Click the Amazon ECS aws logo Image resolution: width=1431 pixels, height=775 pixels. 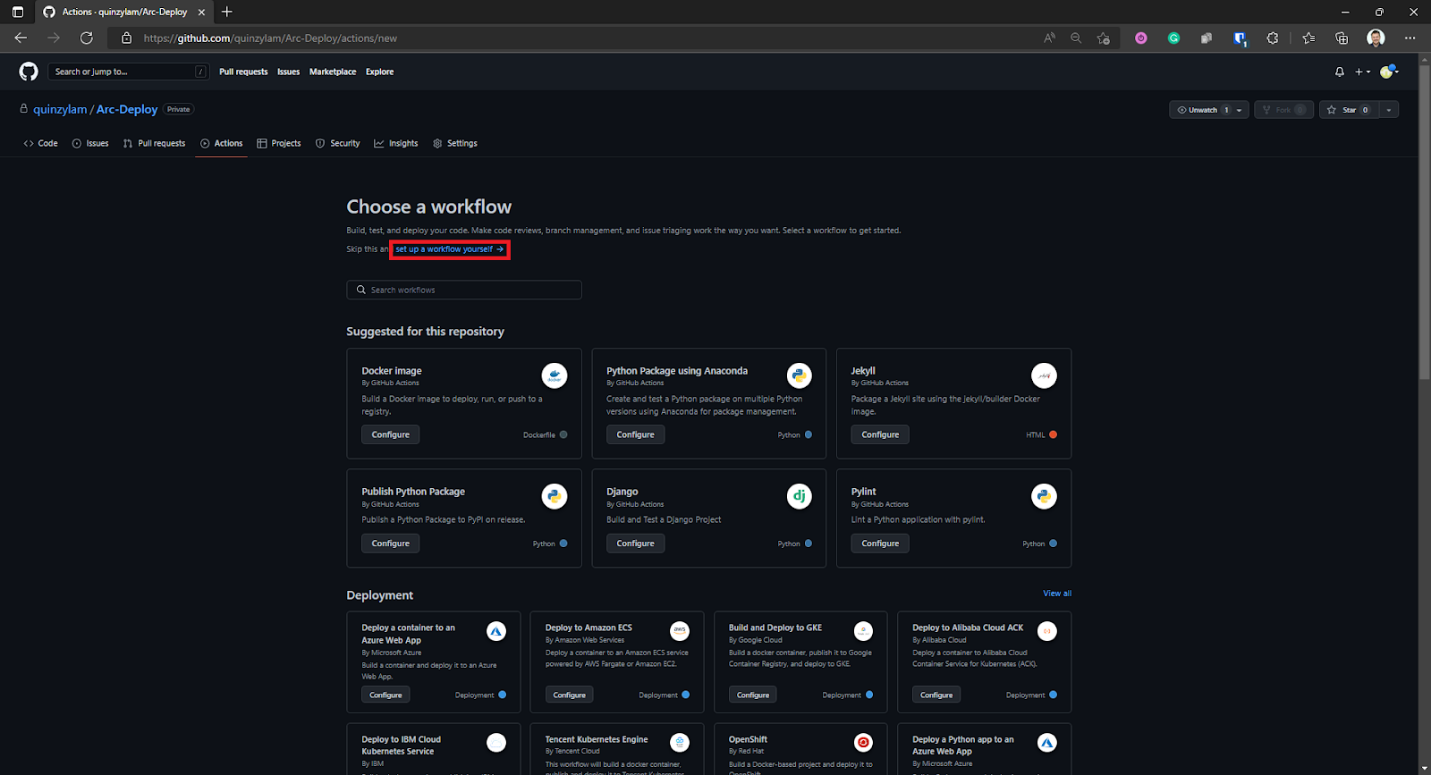[x=680, y=631]
